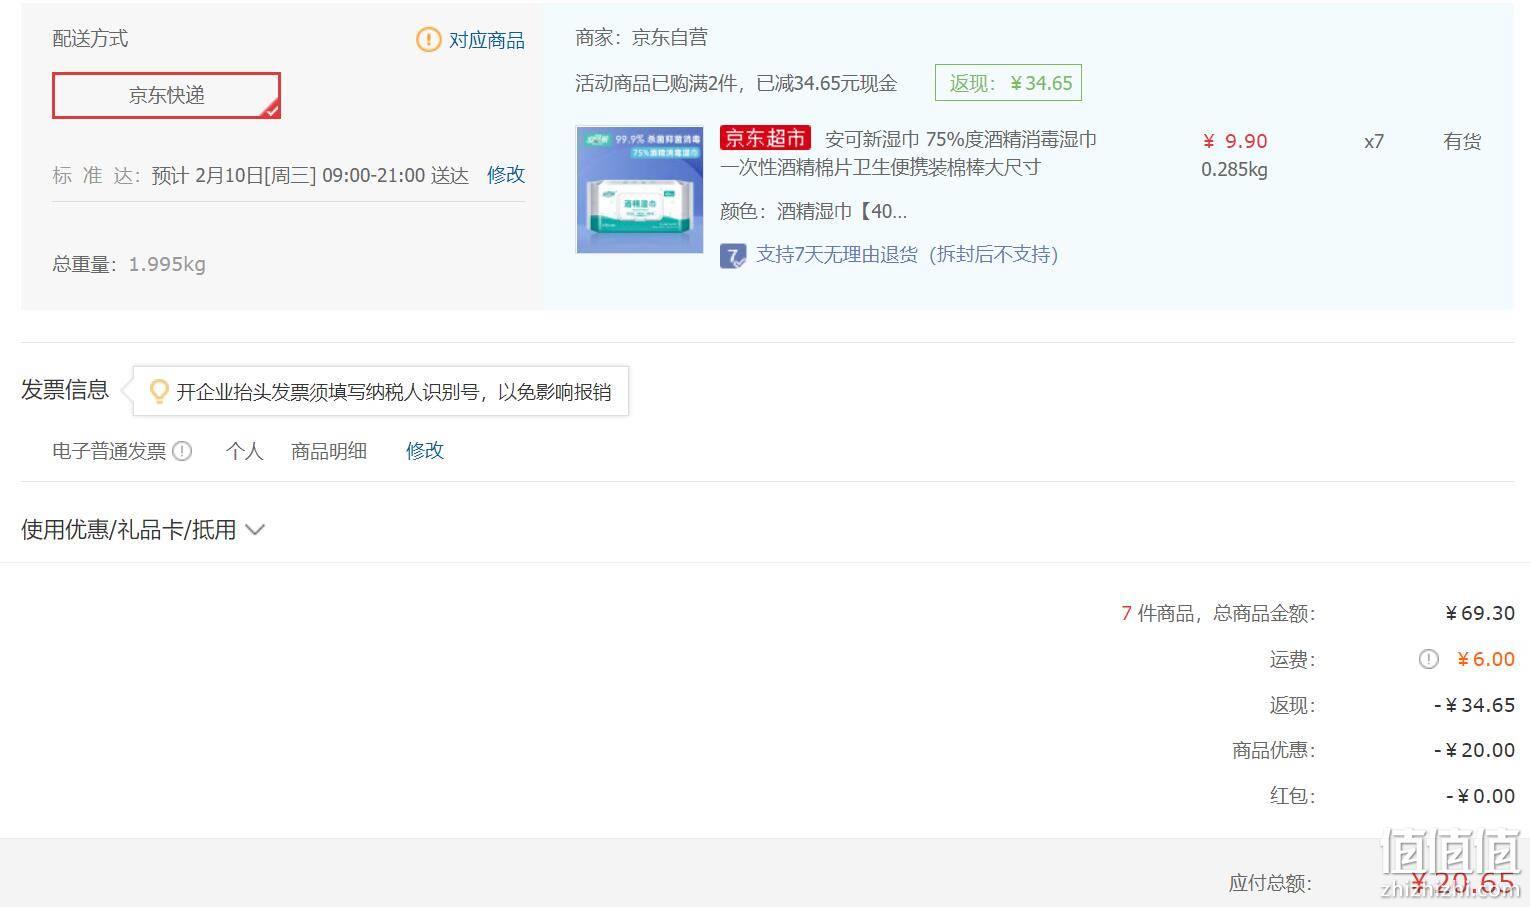1530x907 pixels.
Task: Click the 电子普通发票 label
Action: pyautogui.click(x=109, y=451)
